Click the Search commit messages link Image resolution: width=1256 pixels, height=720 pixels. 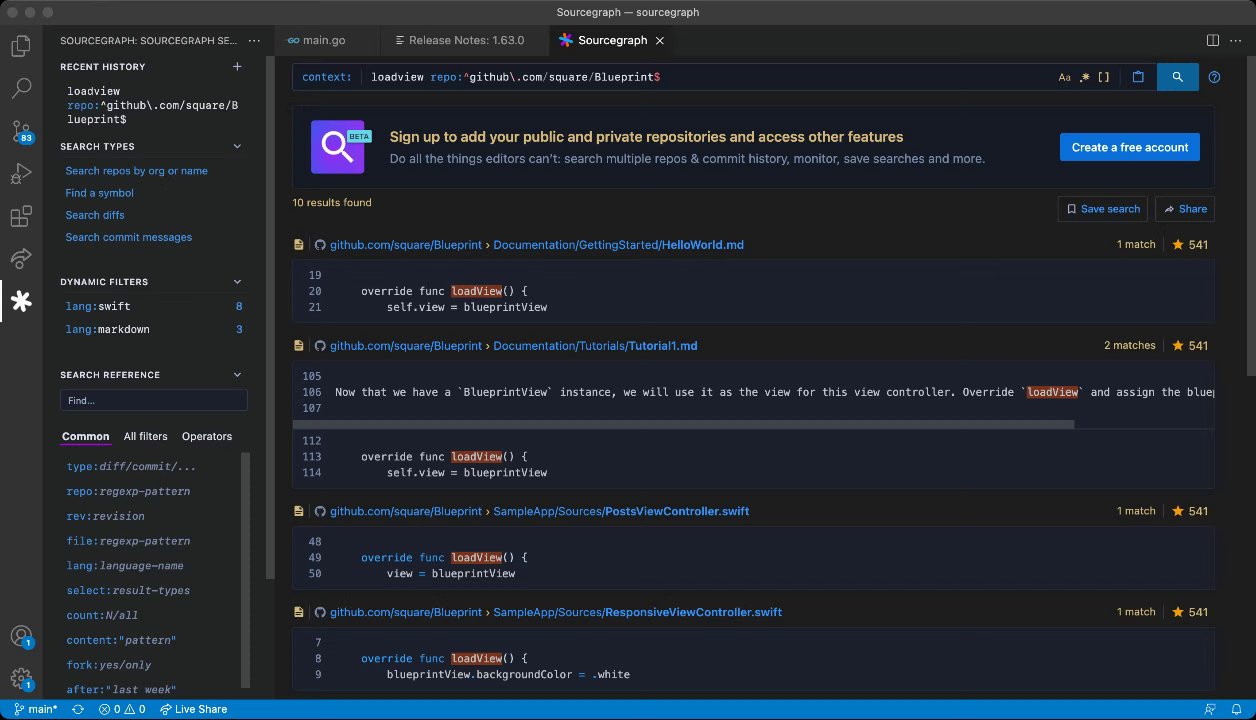click(x=129, y=237)
